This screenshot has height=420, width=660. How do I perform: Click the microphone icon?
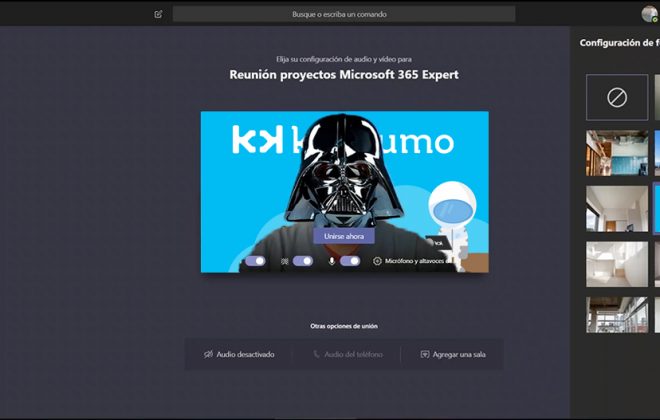pos(332,261)
